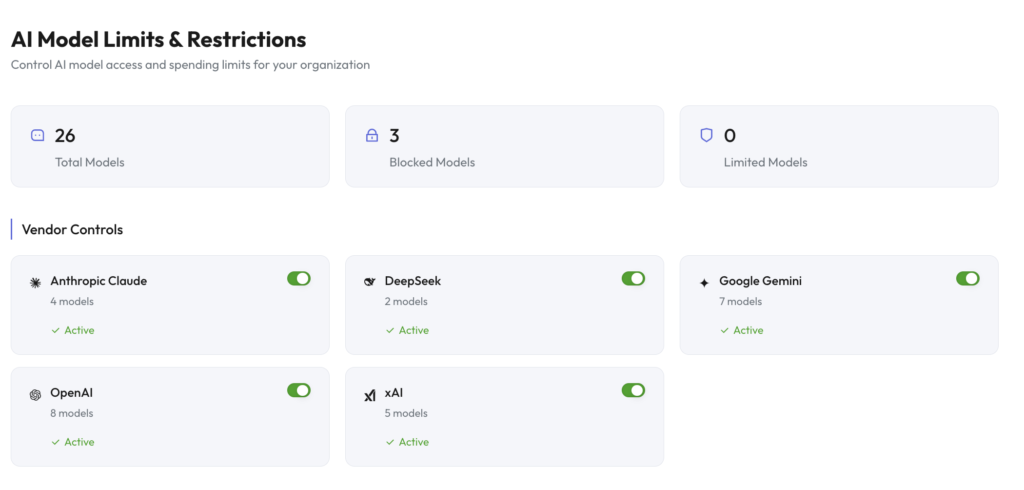Click 'Active' status text in xAI card
The image size is (1024, 490).
pyautogui.click(x=413, y=442)
